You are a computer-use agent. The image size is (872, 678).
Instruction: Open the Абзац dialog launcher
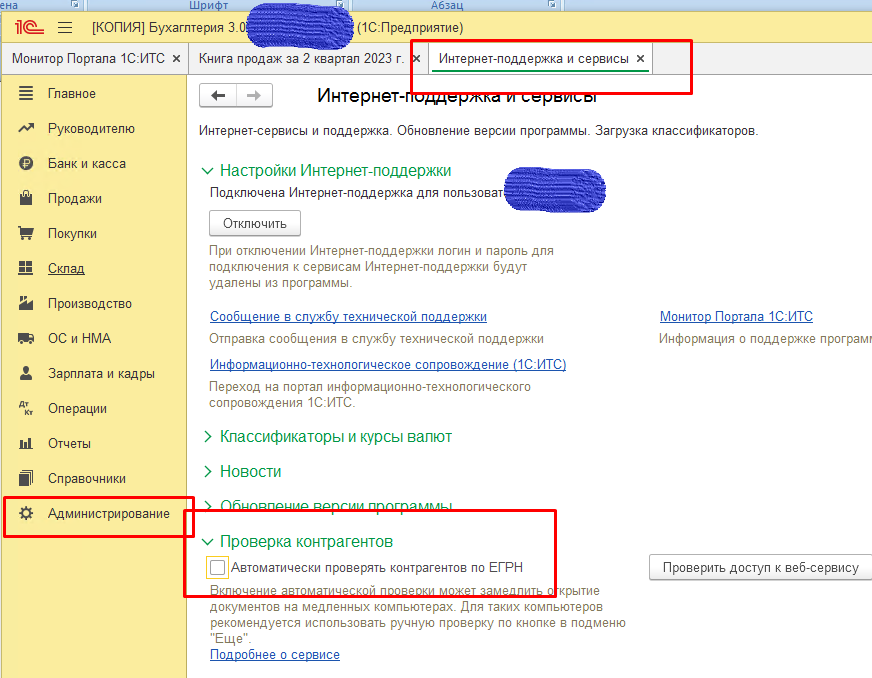coord(552,4)
